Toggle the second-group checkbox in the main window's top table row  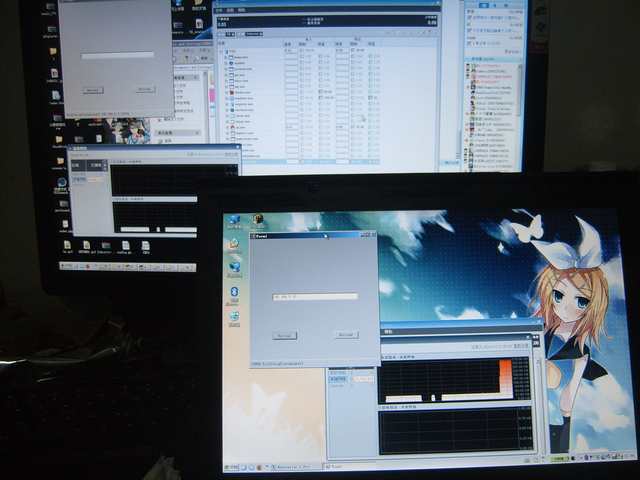pos(353,50)
